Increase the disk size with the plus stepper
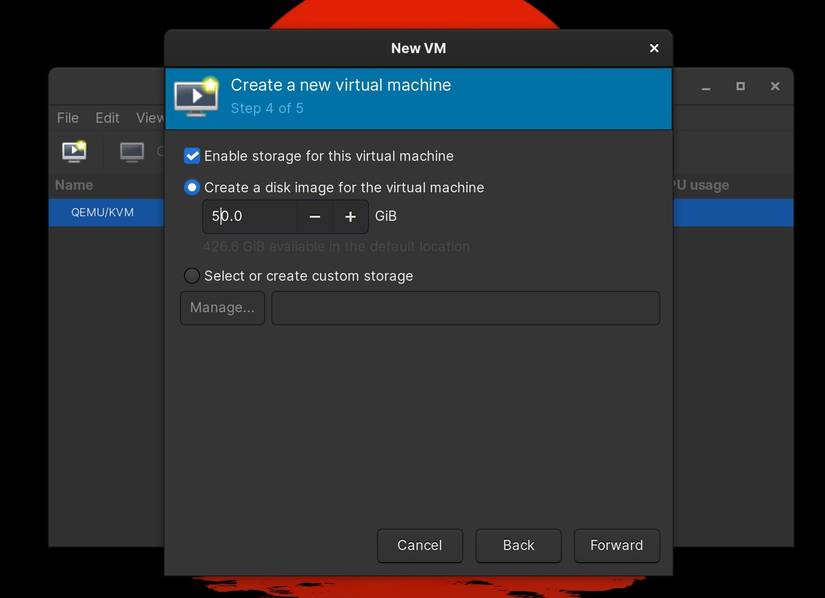The height and width of the screenshot is (598, 825). (x=348, y=216)
